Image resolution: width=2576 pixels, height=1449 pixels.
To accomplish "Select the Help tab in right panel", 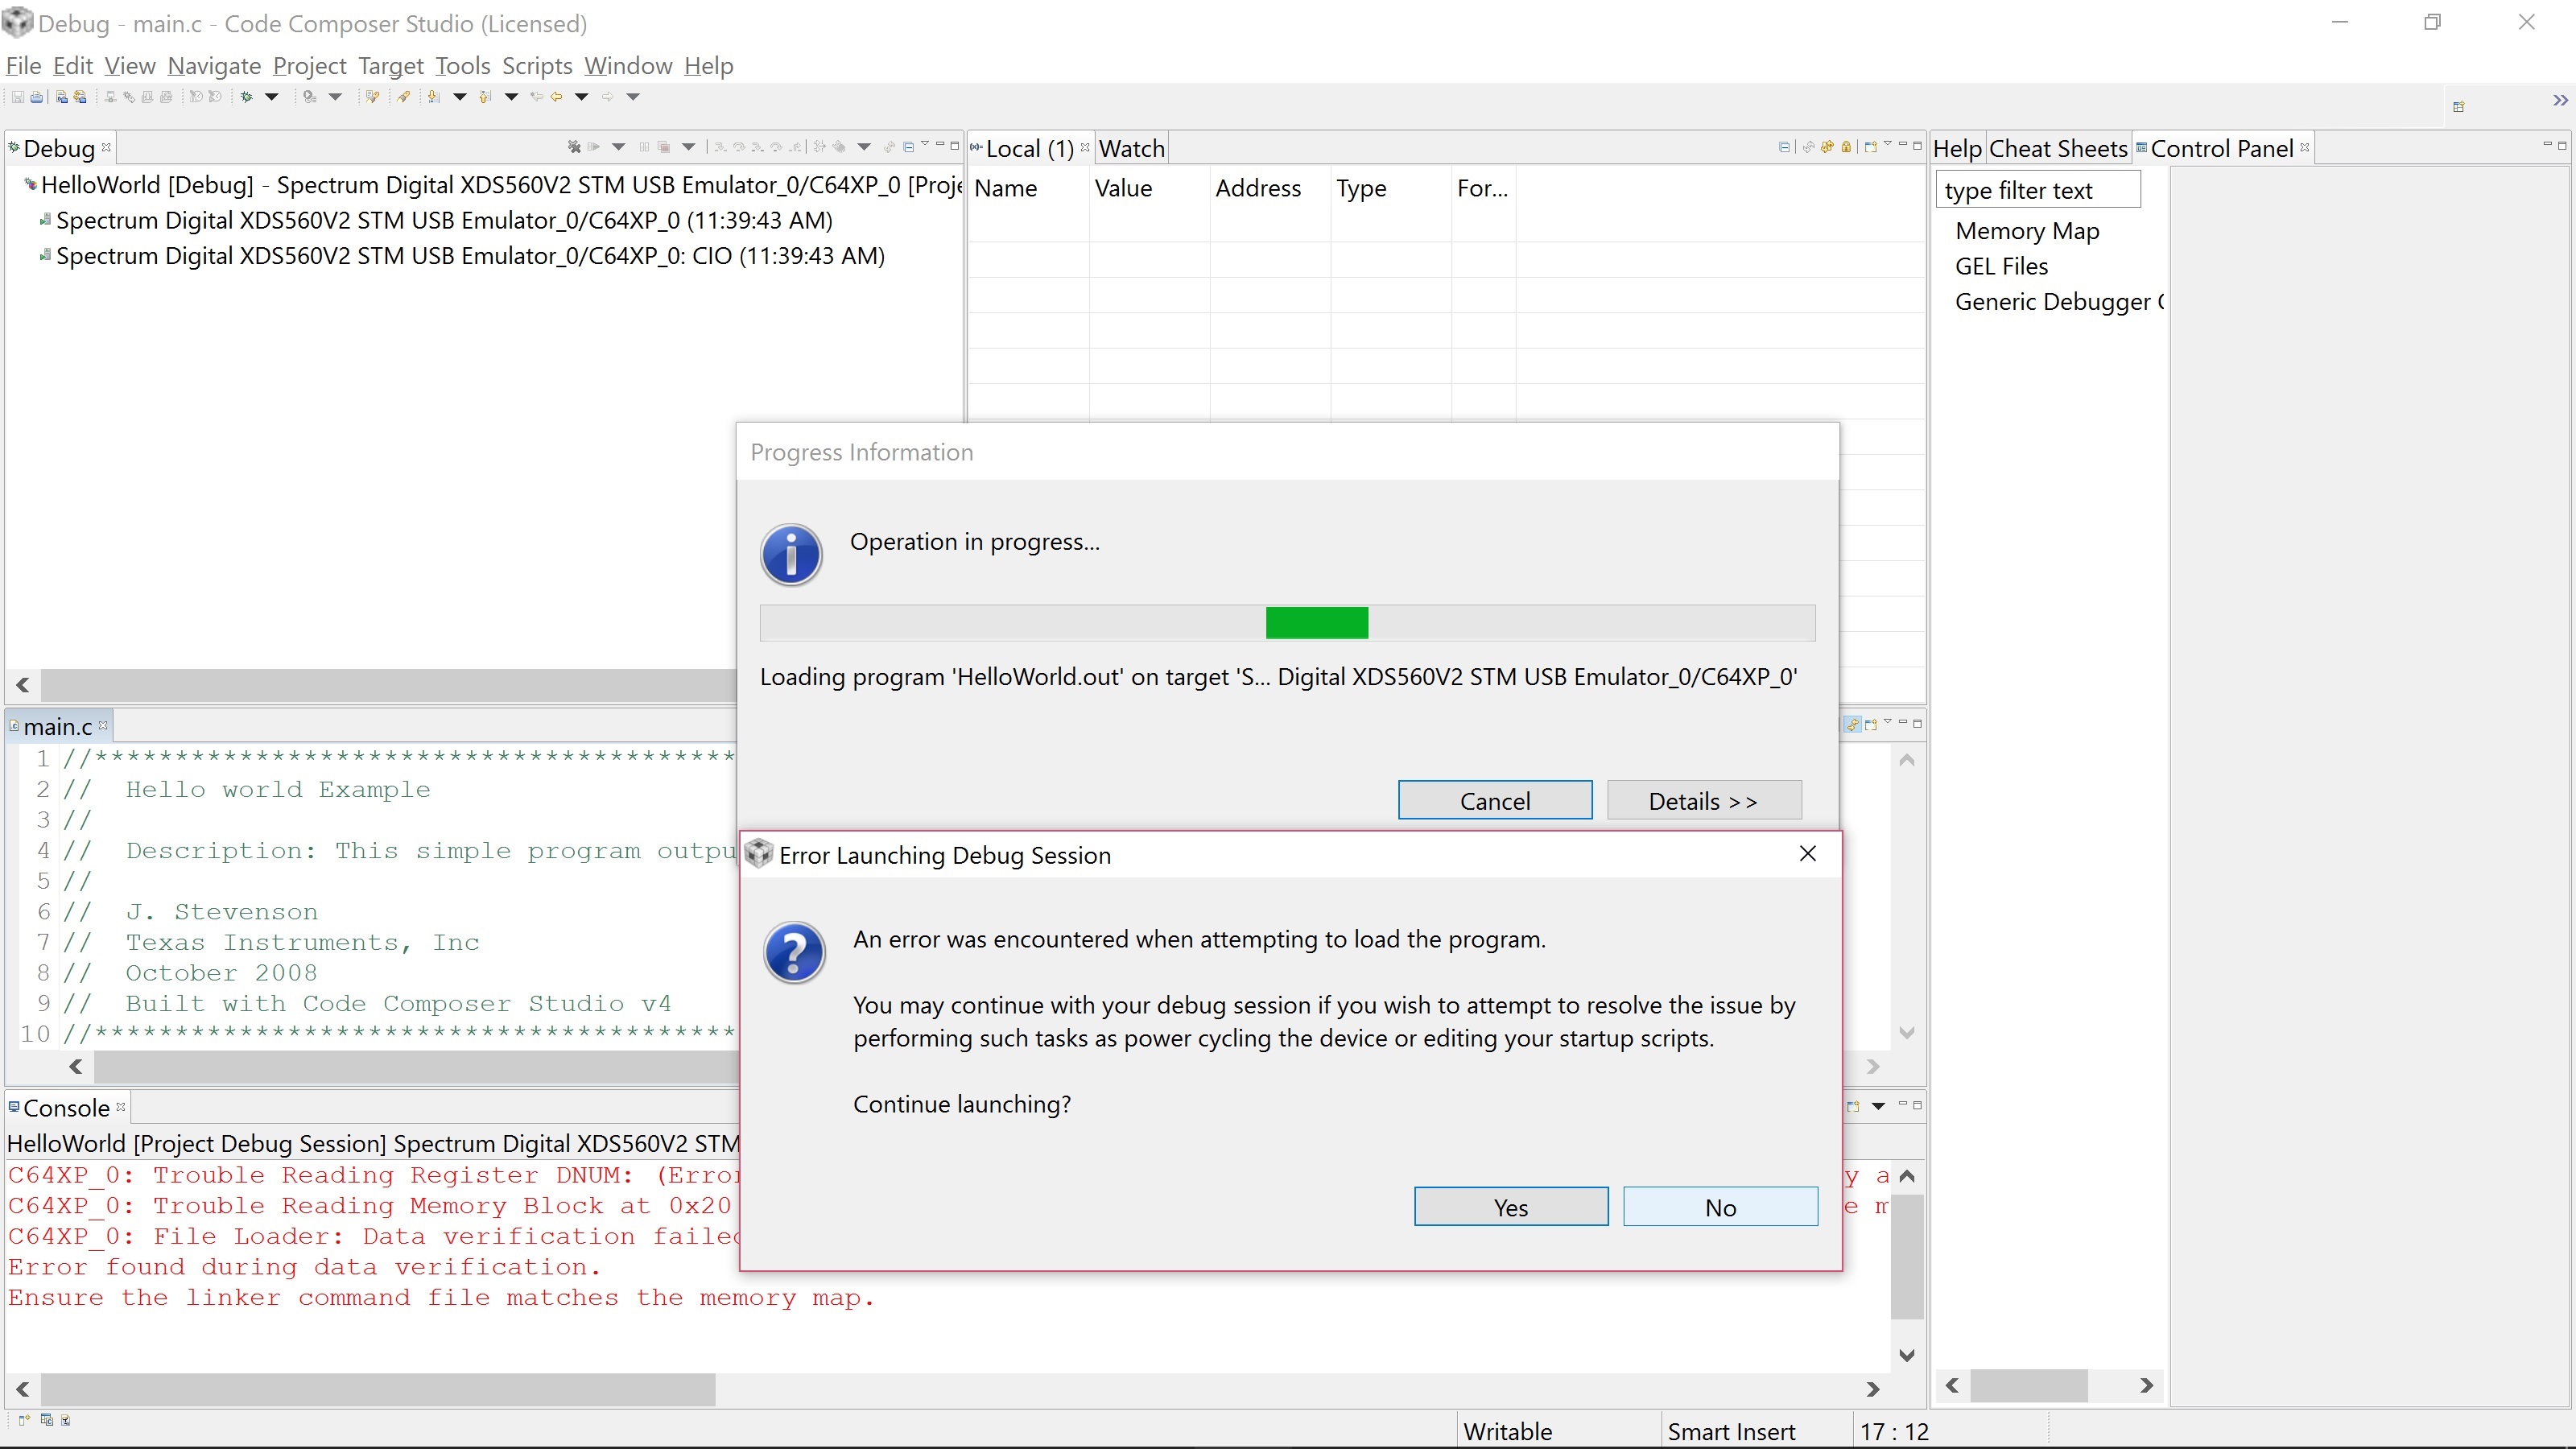I will [x=1957, y=148].
